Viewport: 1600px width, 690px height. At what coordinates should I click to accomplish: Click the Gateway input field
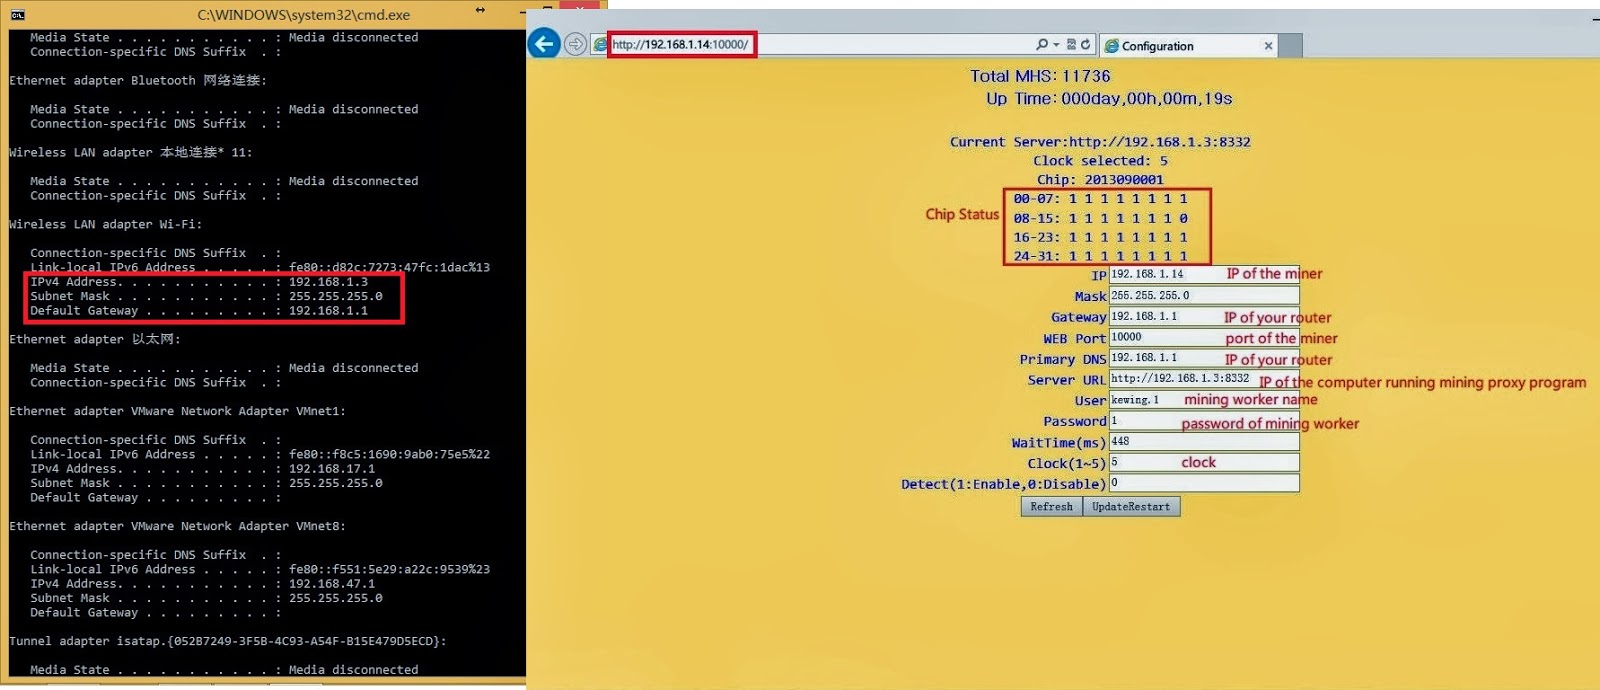[x=1204, y=317]
